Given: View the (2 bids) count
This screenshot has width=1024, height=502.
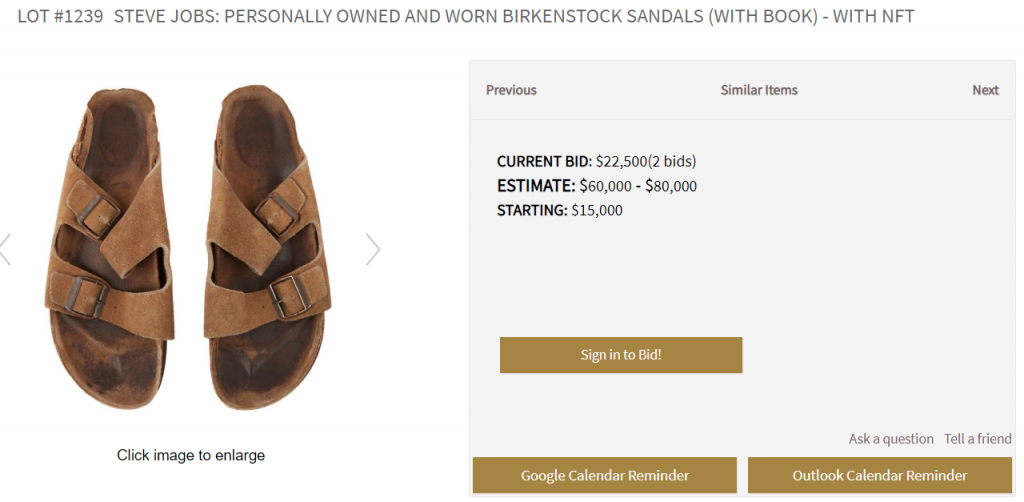Looking at the screenshot, I should click(x=672, y=161).
